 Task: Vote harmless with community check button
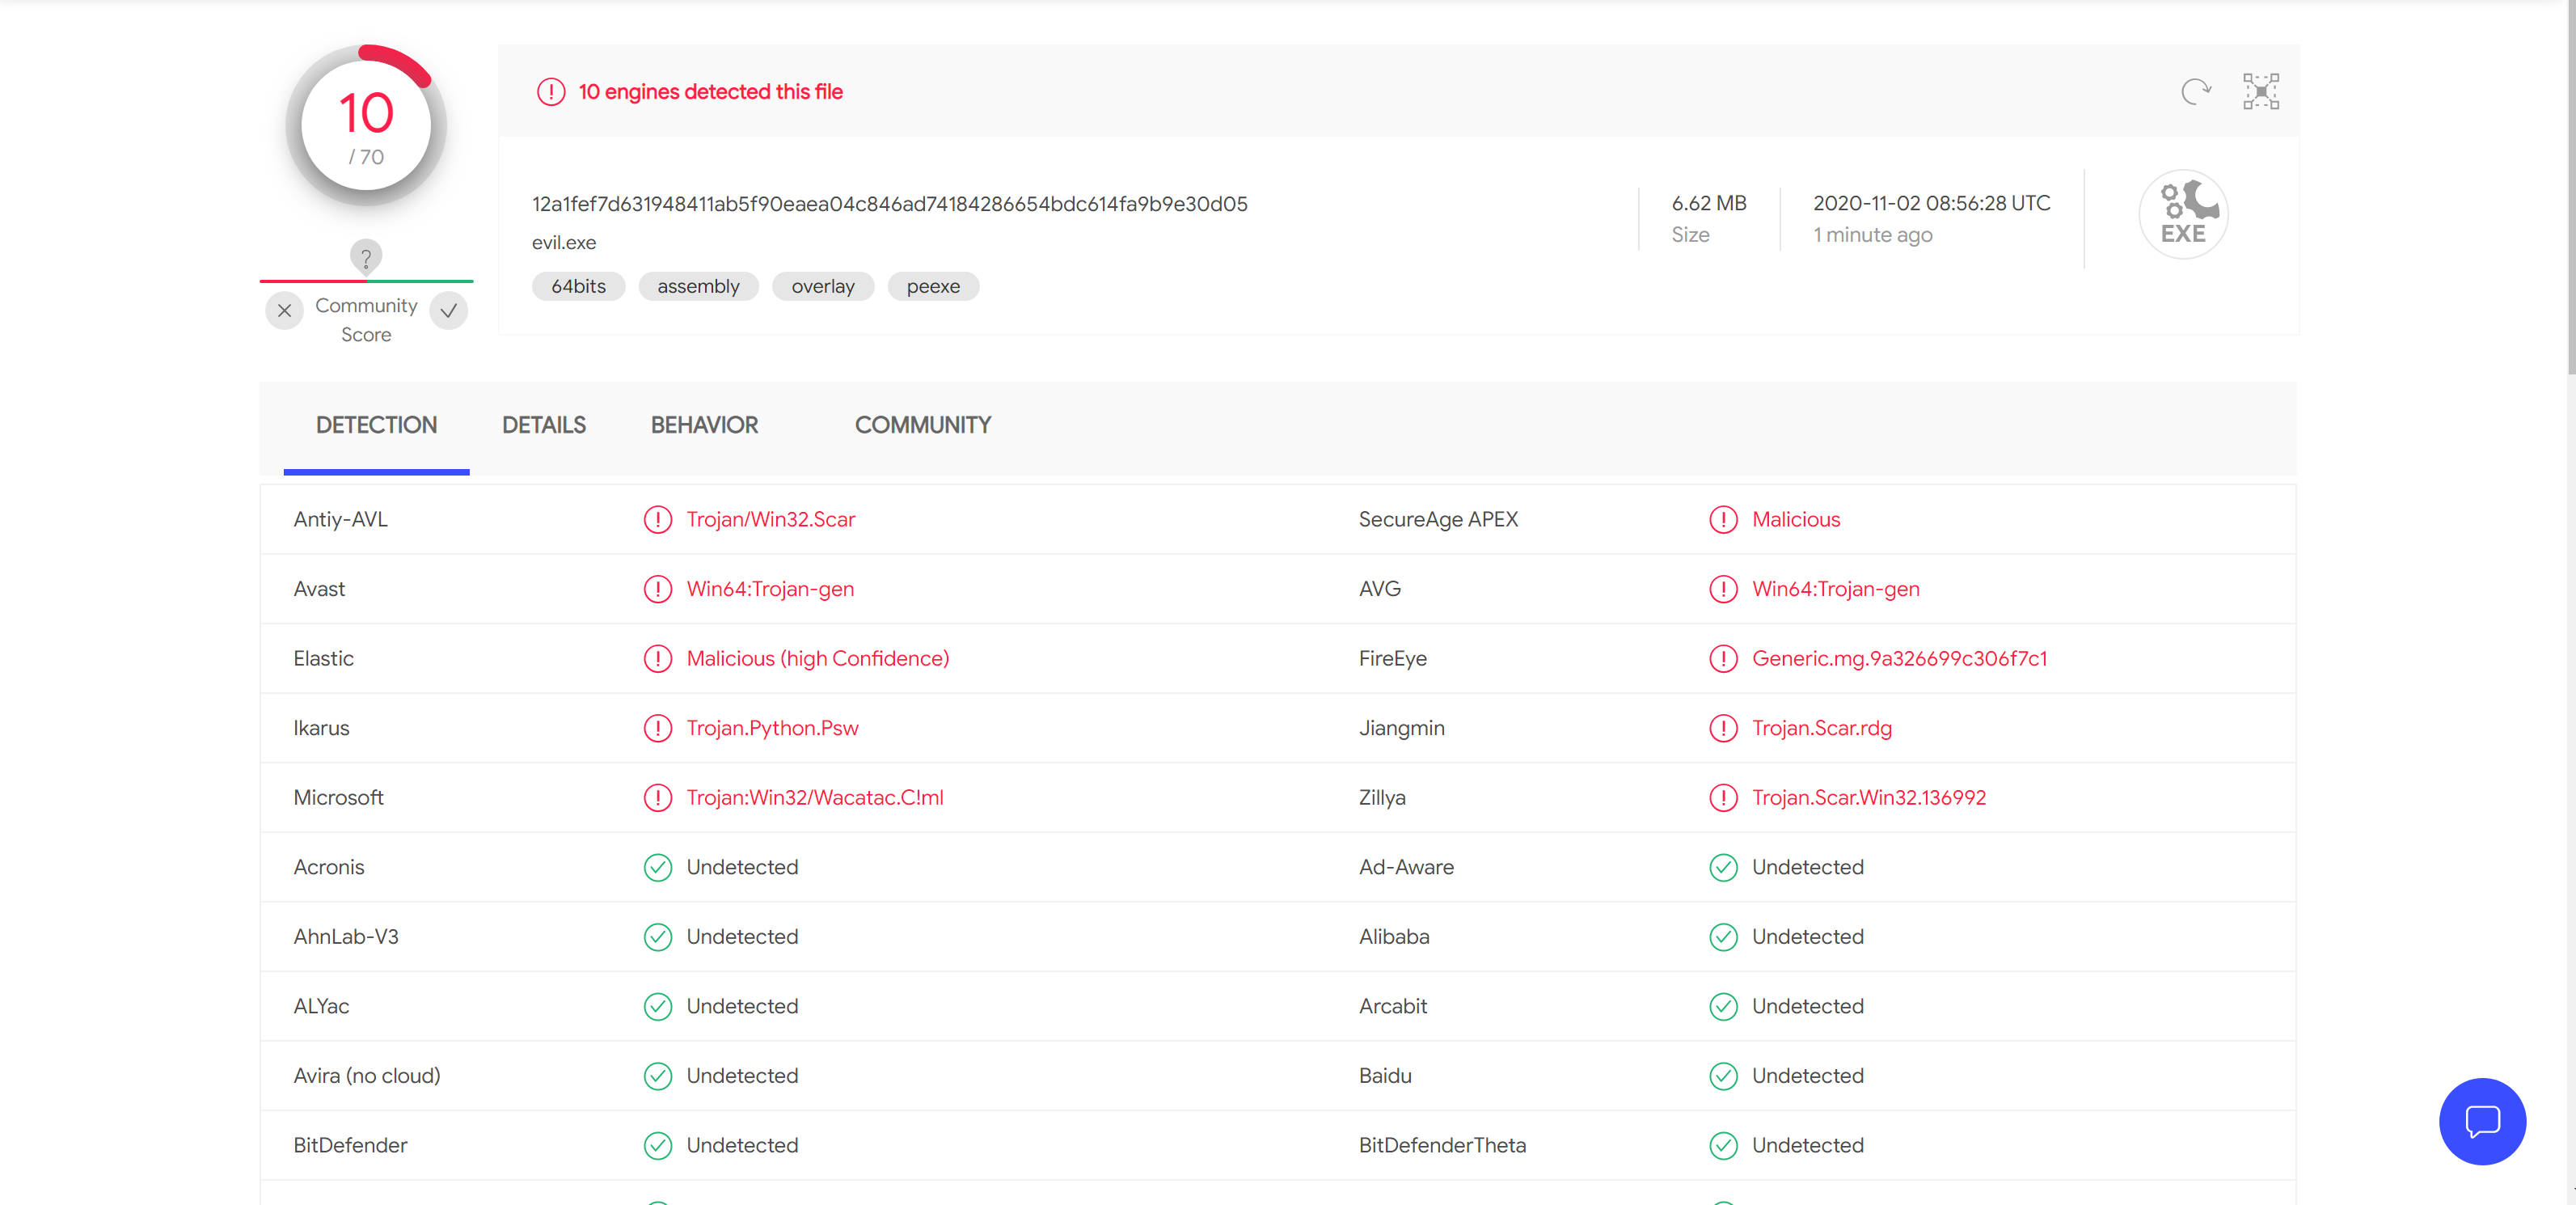tap(449, 310)
